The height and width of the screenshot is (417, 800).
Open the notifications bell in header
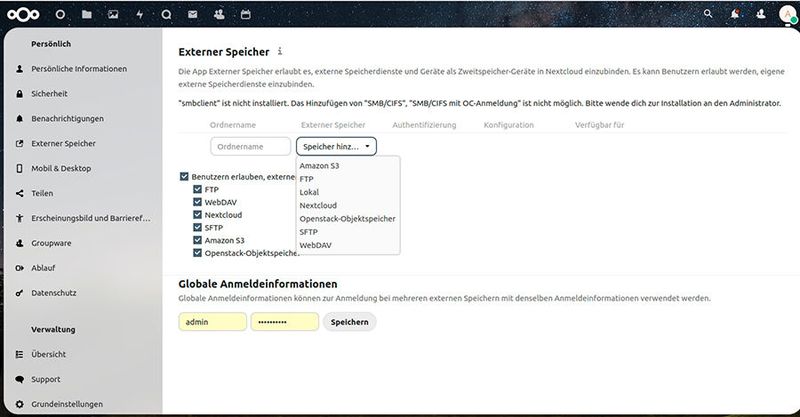tap(735, 14)
